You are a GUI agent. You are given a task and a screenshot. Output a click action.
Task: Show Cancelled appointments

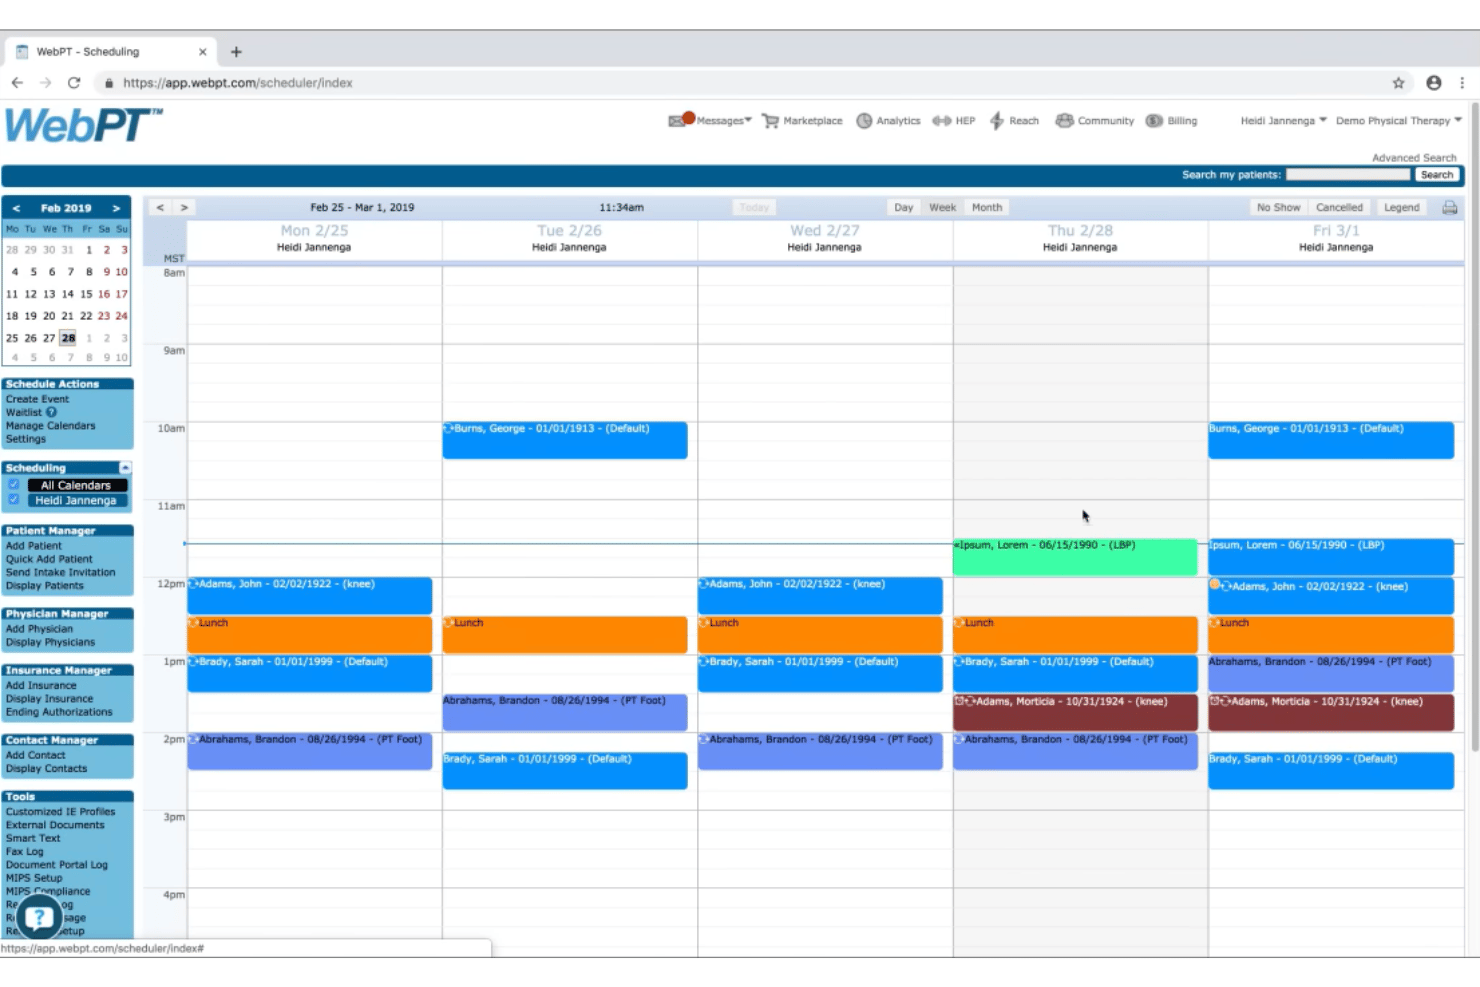point(1339,207)
